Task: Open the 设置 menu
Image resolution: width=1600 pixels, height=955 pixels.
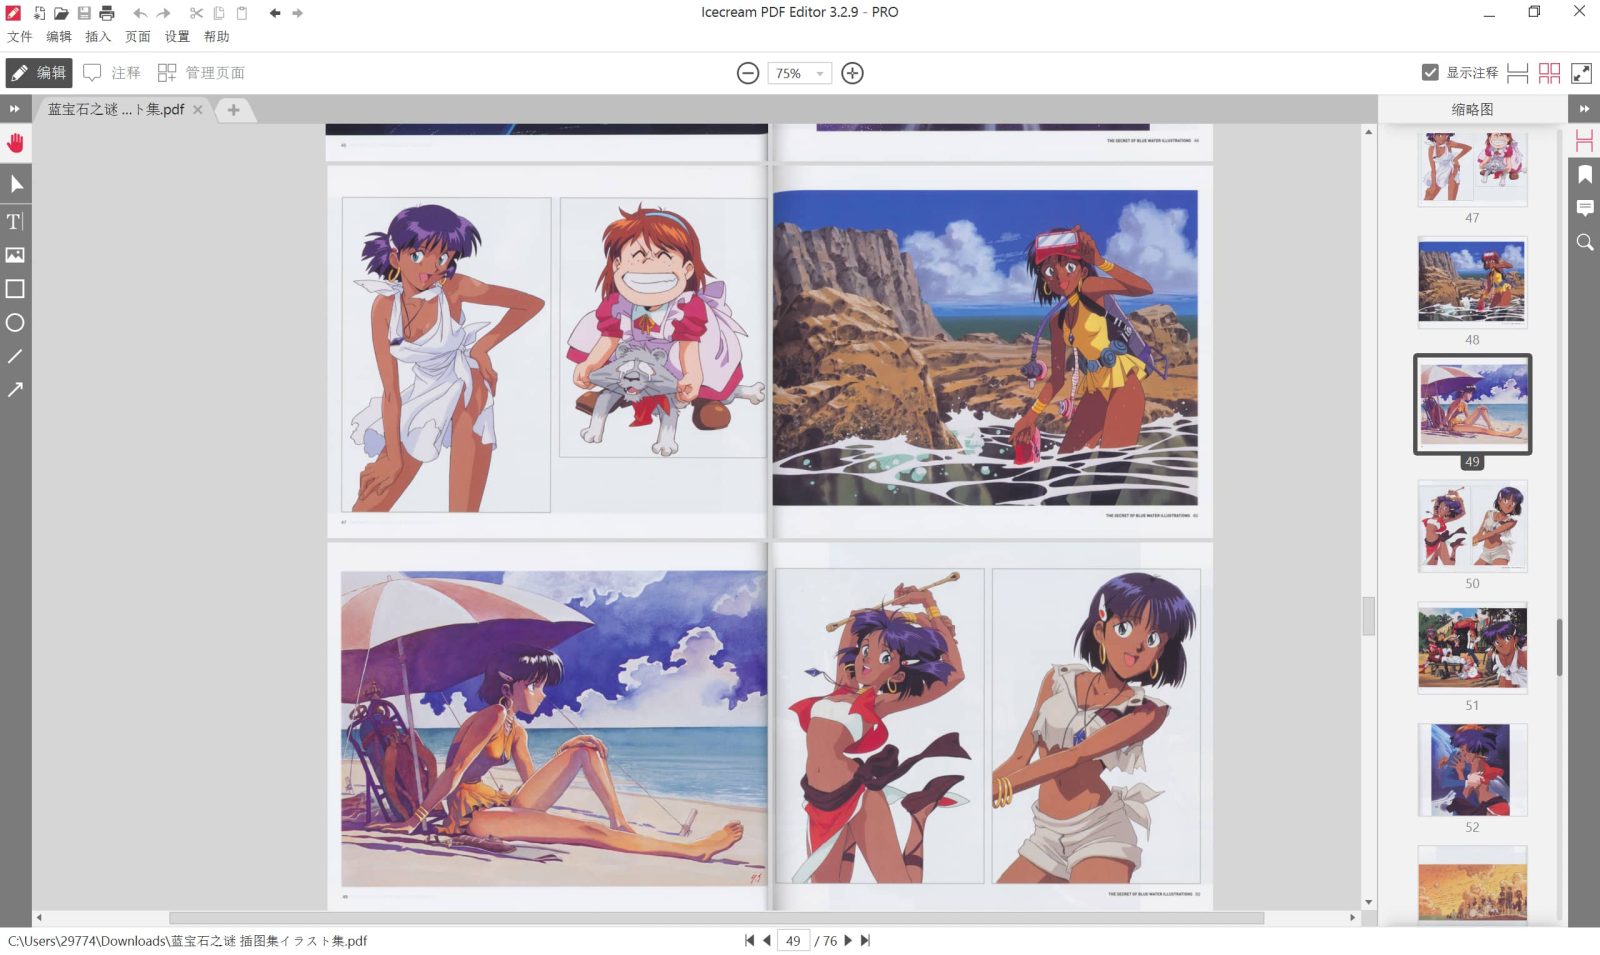Action: pyautogui.click(x=177, y=37)
